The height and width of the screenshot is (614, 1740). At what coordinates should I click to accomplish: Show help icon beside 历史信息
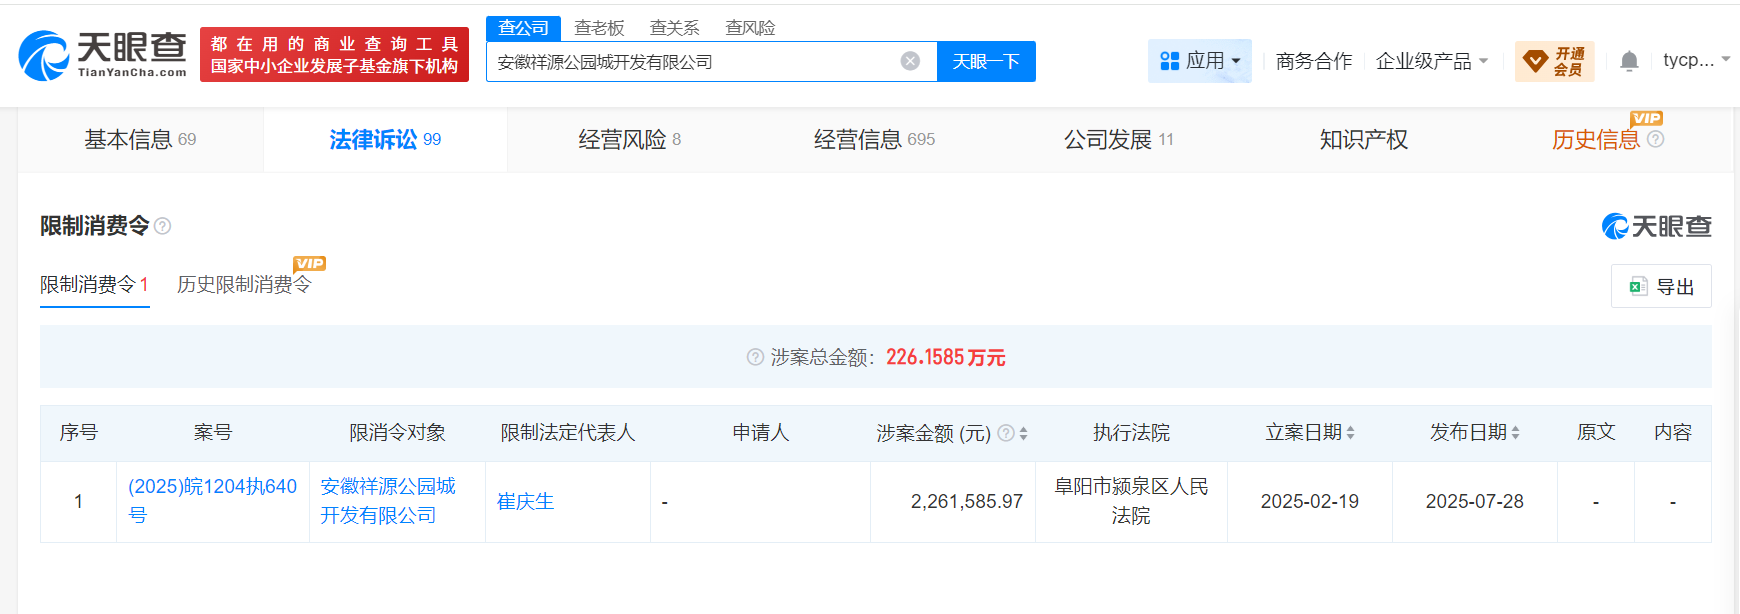[x=1656, y=139]
